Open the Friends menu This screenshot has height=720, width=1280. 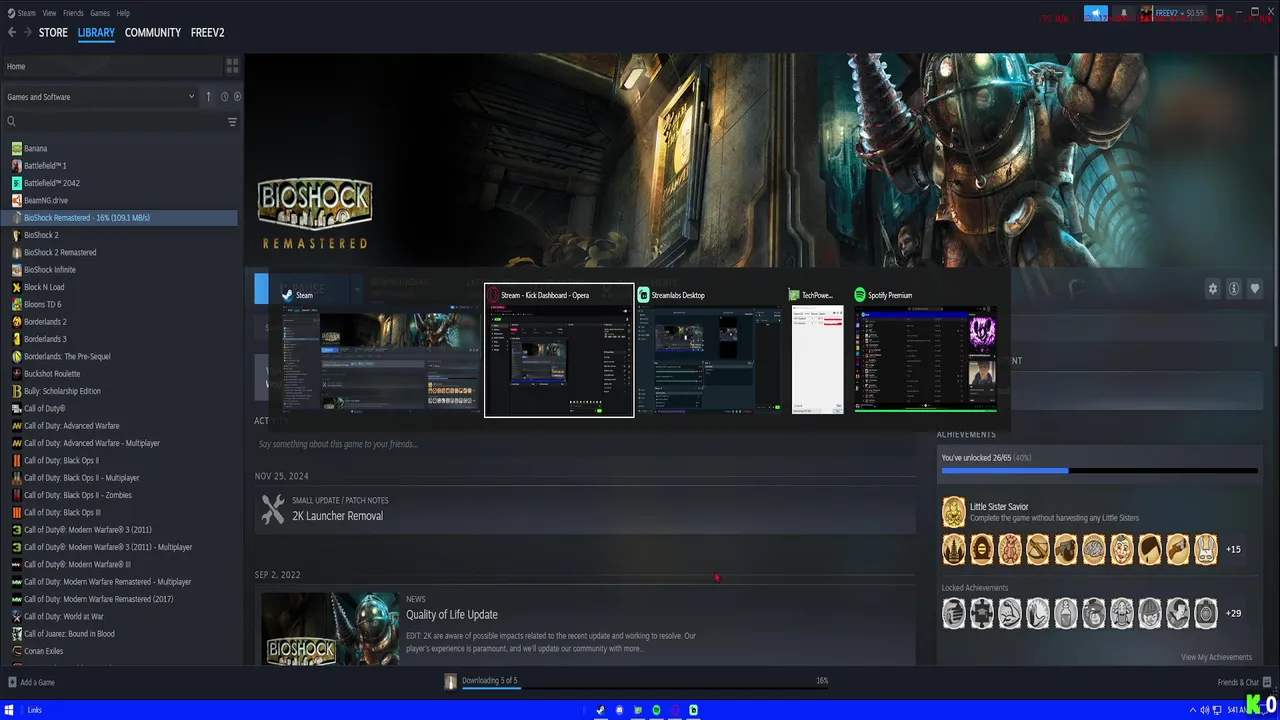(73, 13)
